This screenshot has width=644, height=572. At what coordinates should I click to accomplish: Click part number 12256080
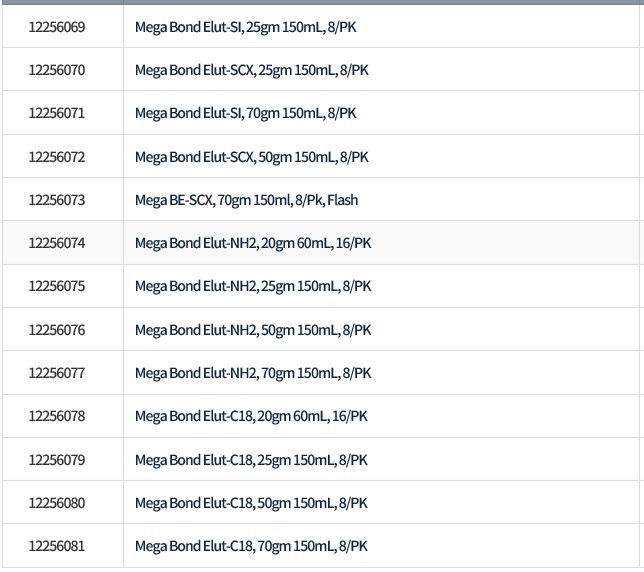tap(57, 503)
